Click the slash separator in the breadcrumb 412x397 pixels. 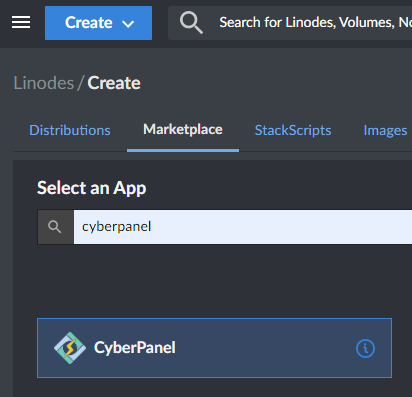pos(80,83)
